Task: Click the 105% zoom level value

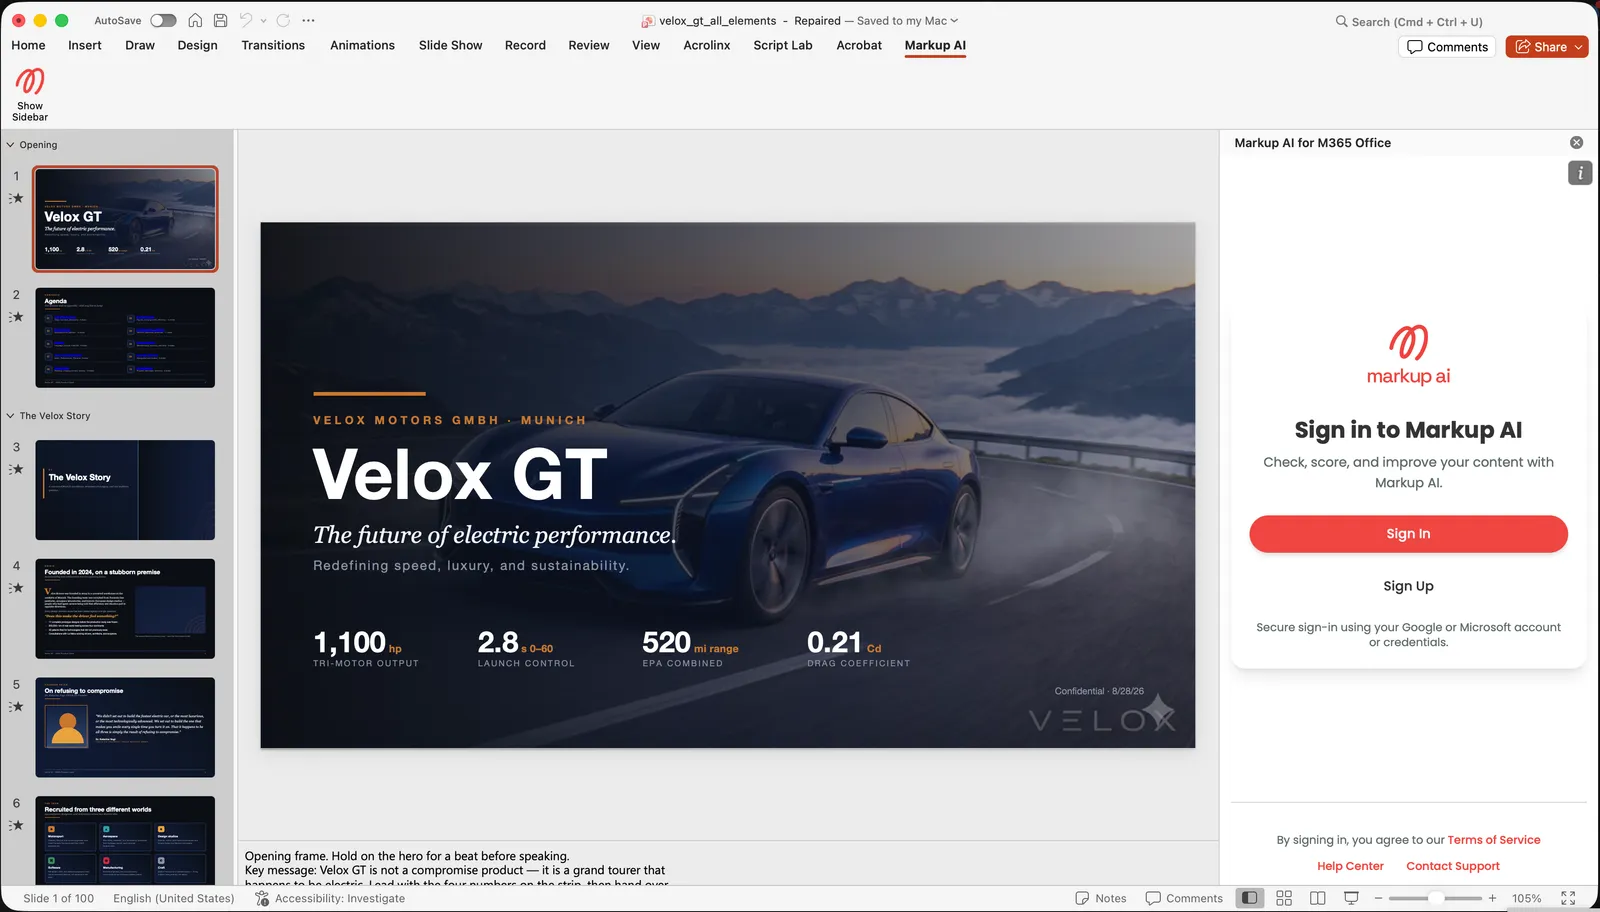Action: pyautogui.click(x=1526, y=898)
